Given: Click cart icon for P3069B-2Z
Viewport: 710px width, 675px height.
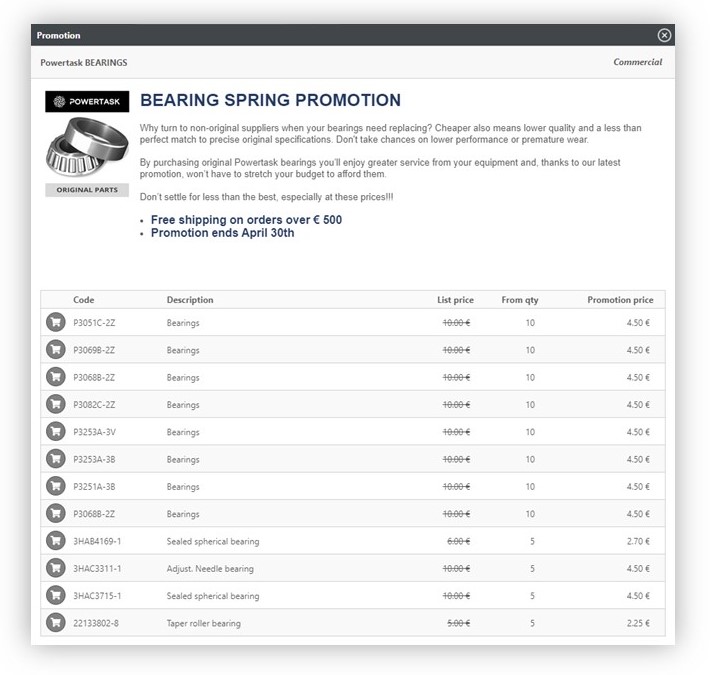Looking at the screenshot, I should 56,350.
